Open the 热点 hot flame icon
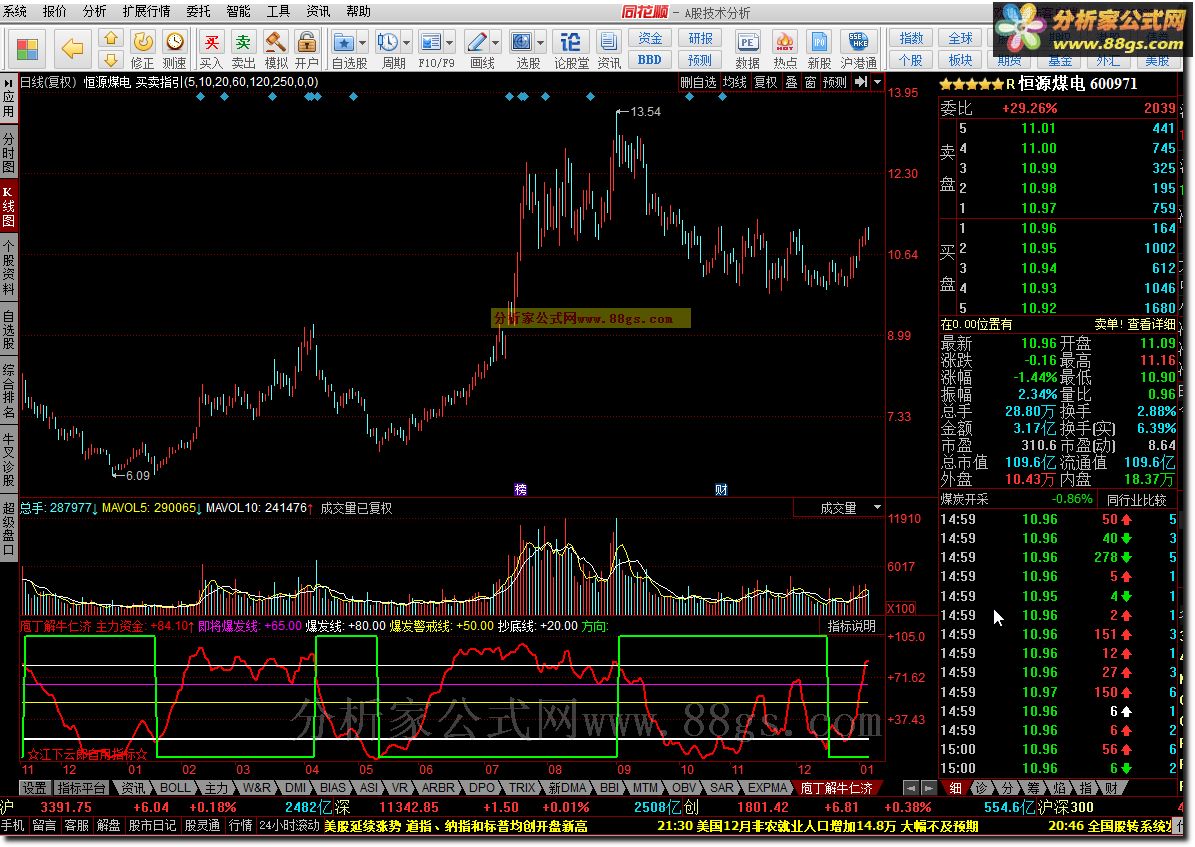 coord(785,42)
